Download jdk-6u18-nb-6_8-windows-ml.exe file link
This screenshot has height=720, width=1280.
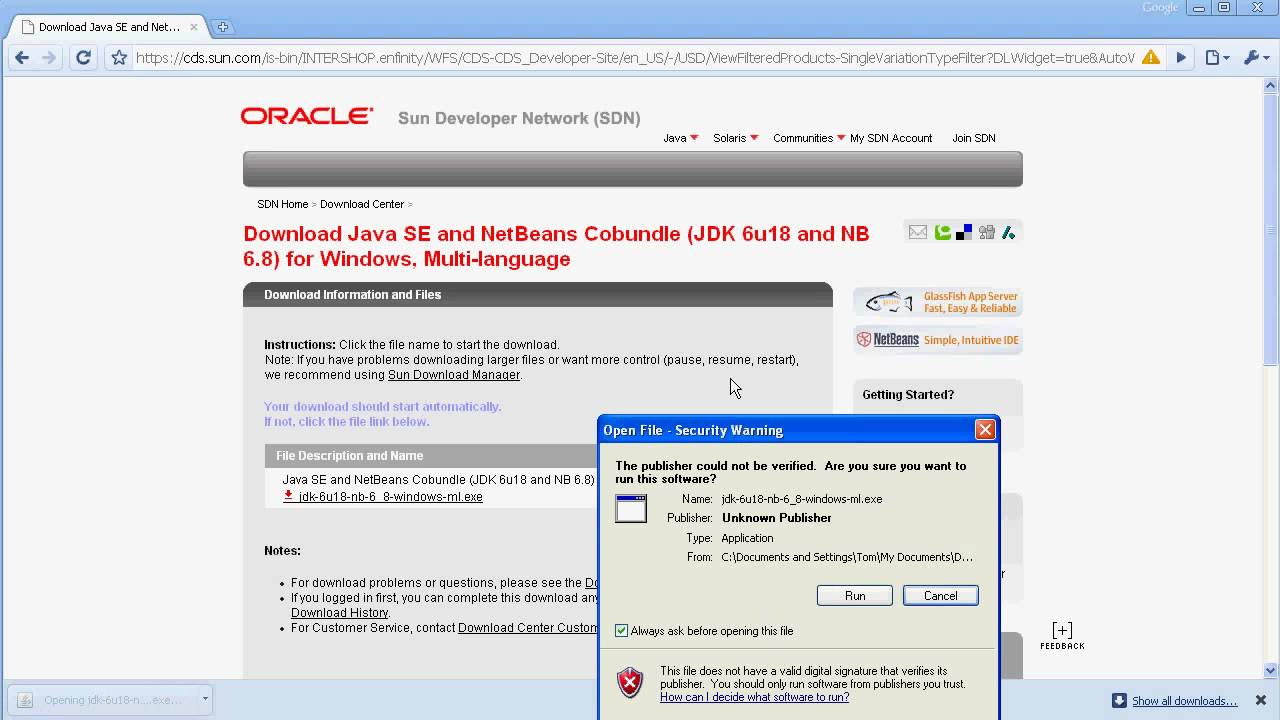pos(390,497)
